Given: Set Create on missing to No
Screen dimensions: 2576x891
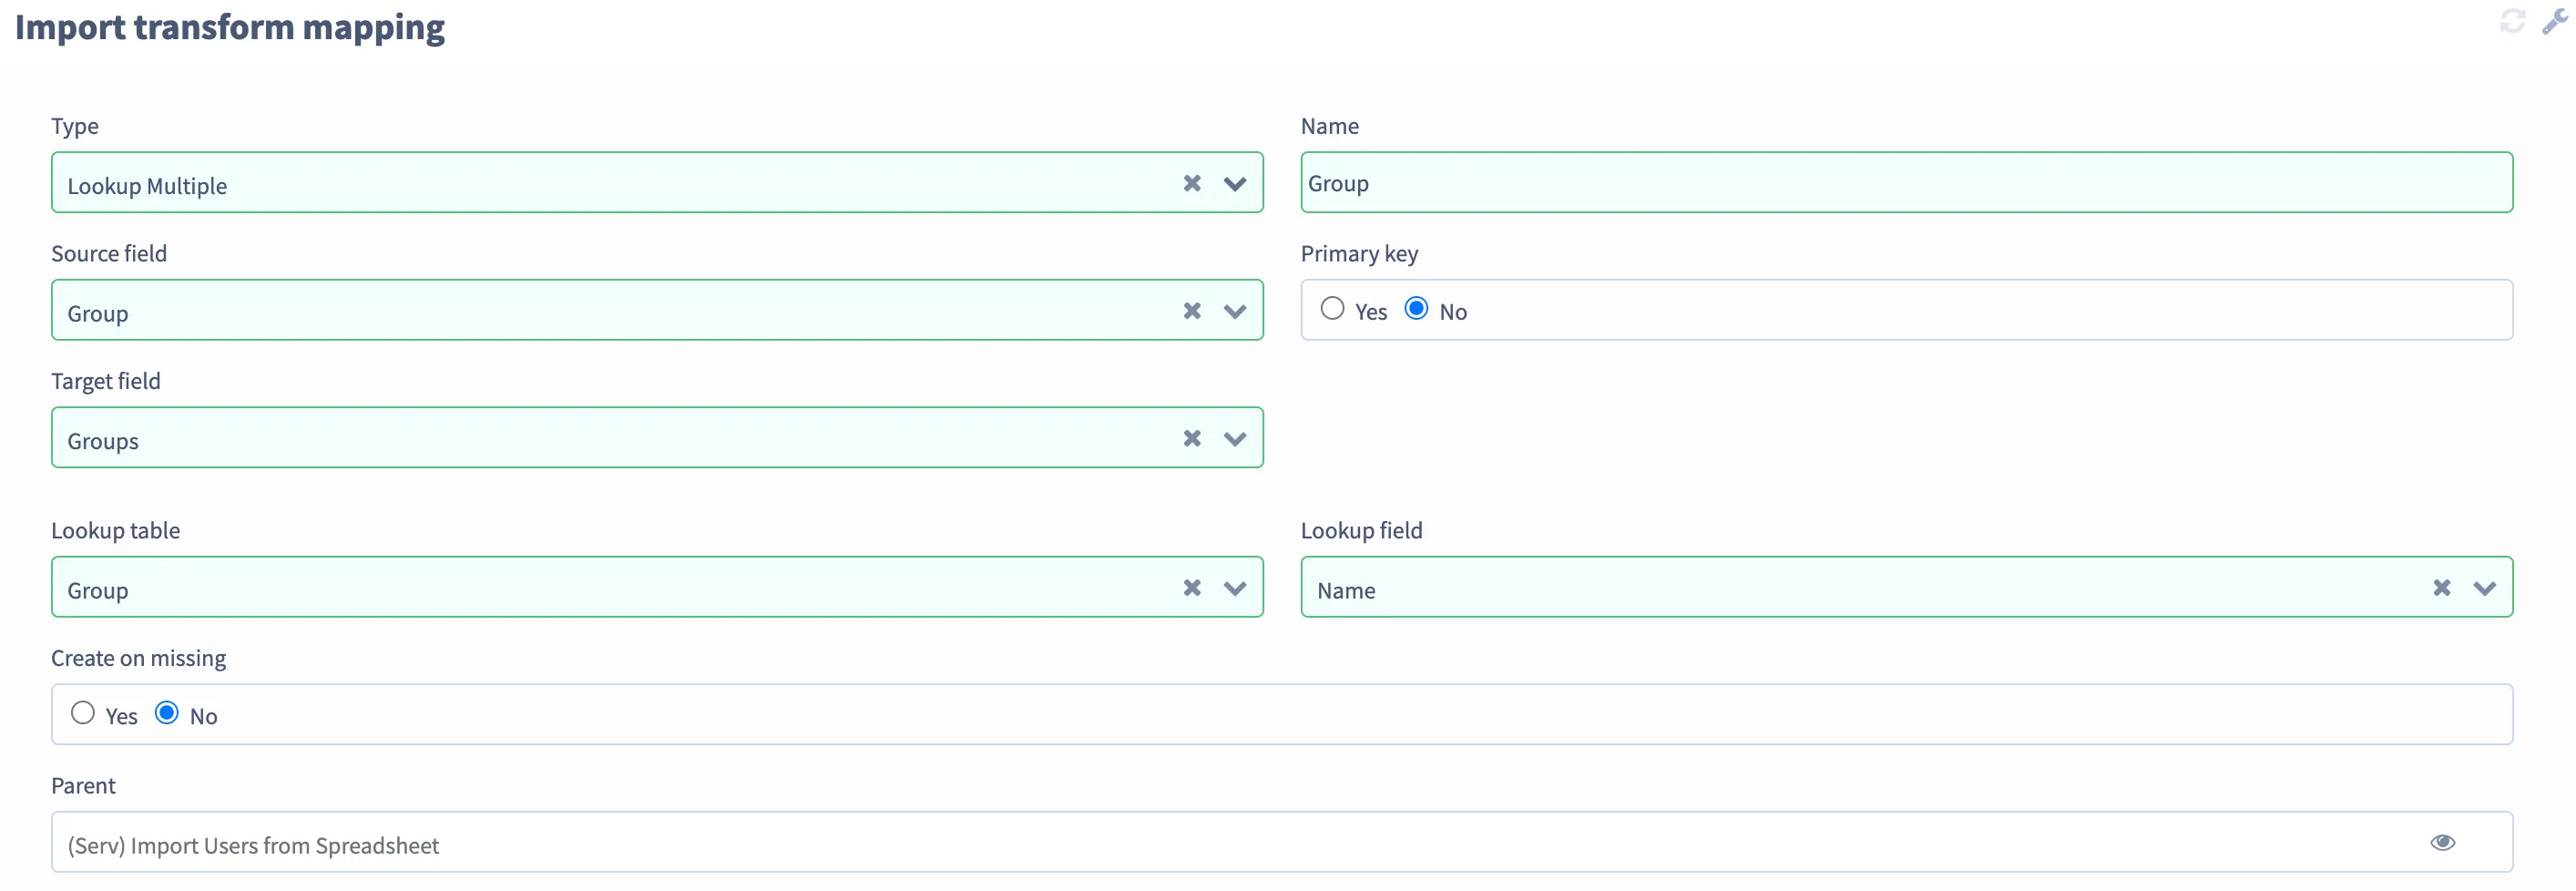Looking at the screenshot, I should pos(167,713).
